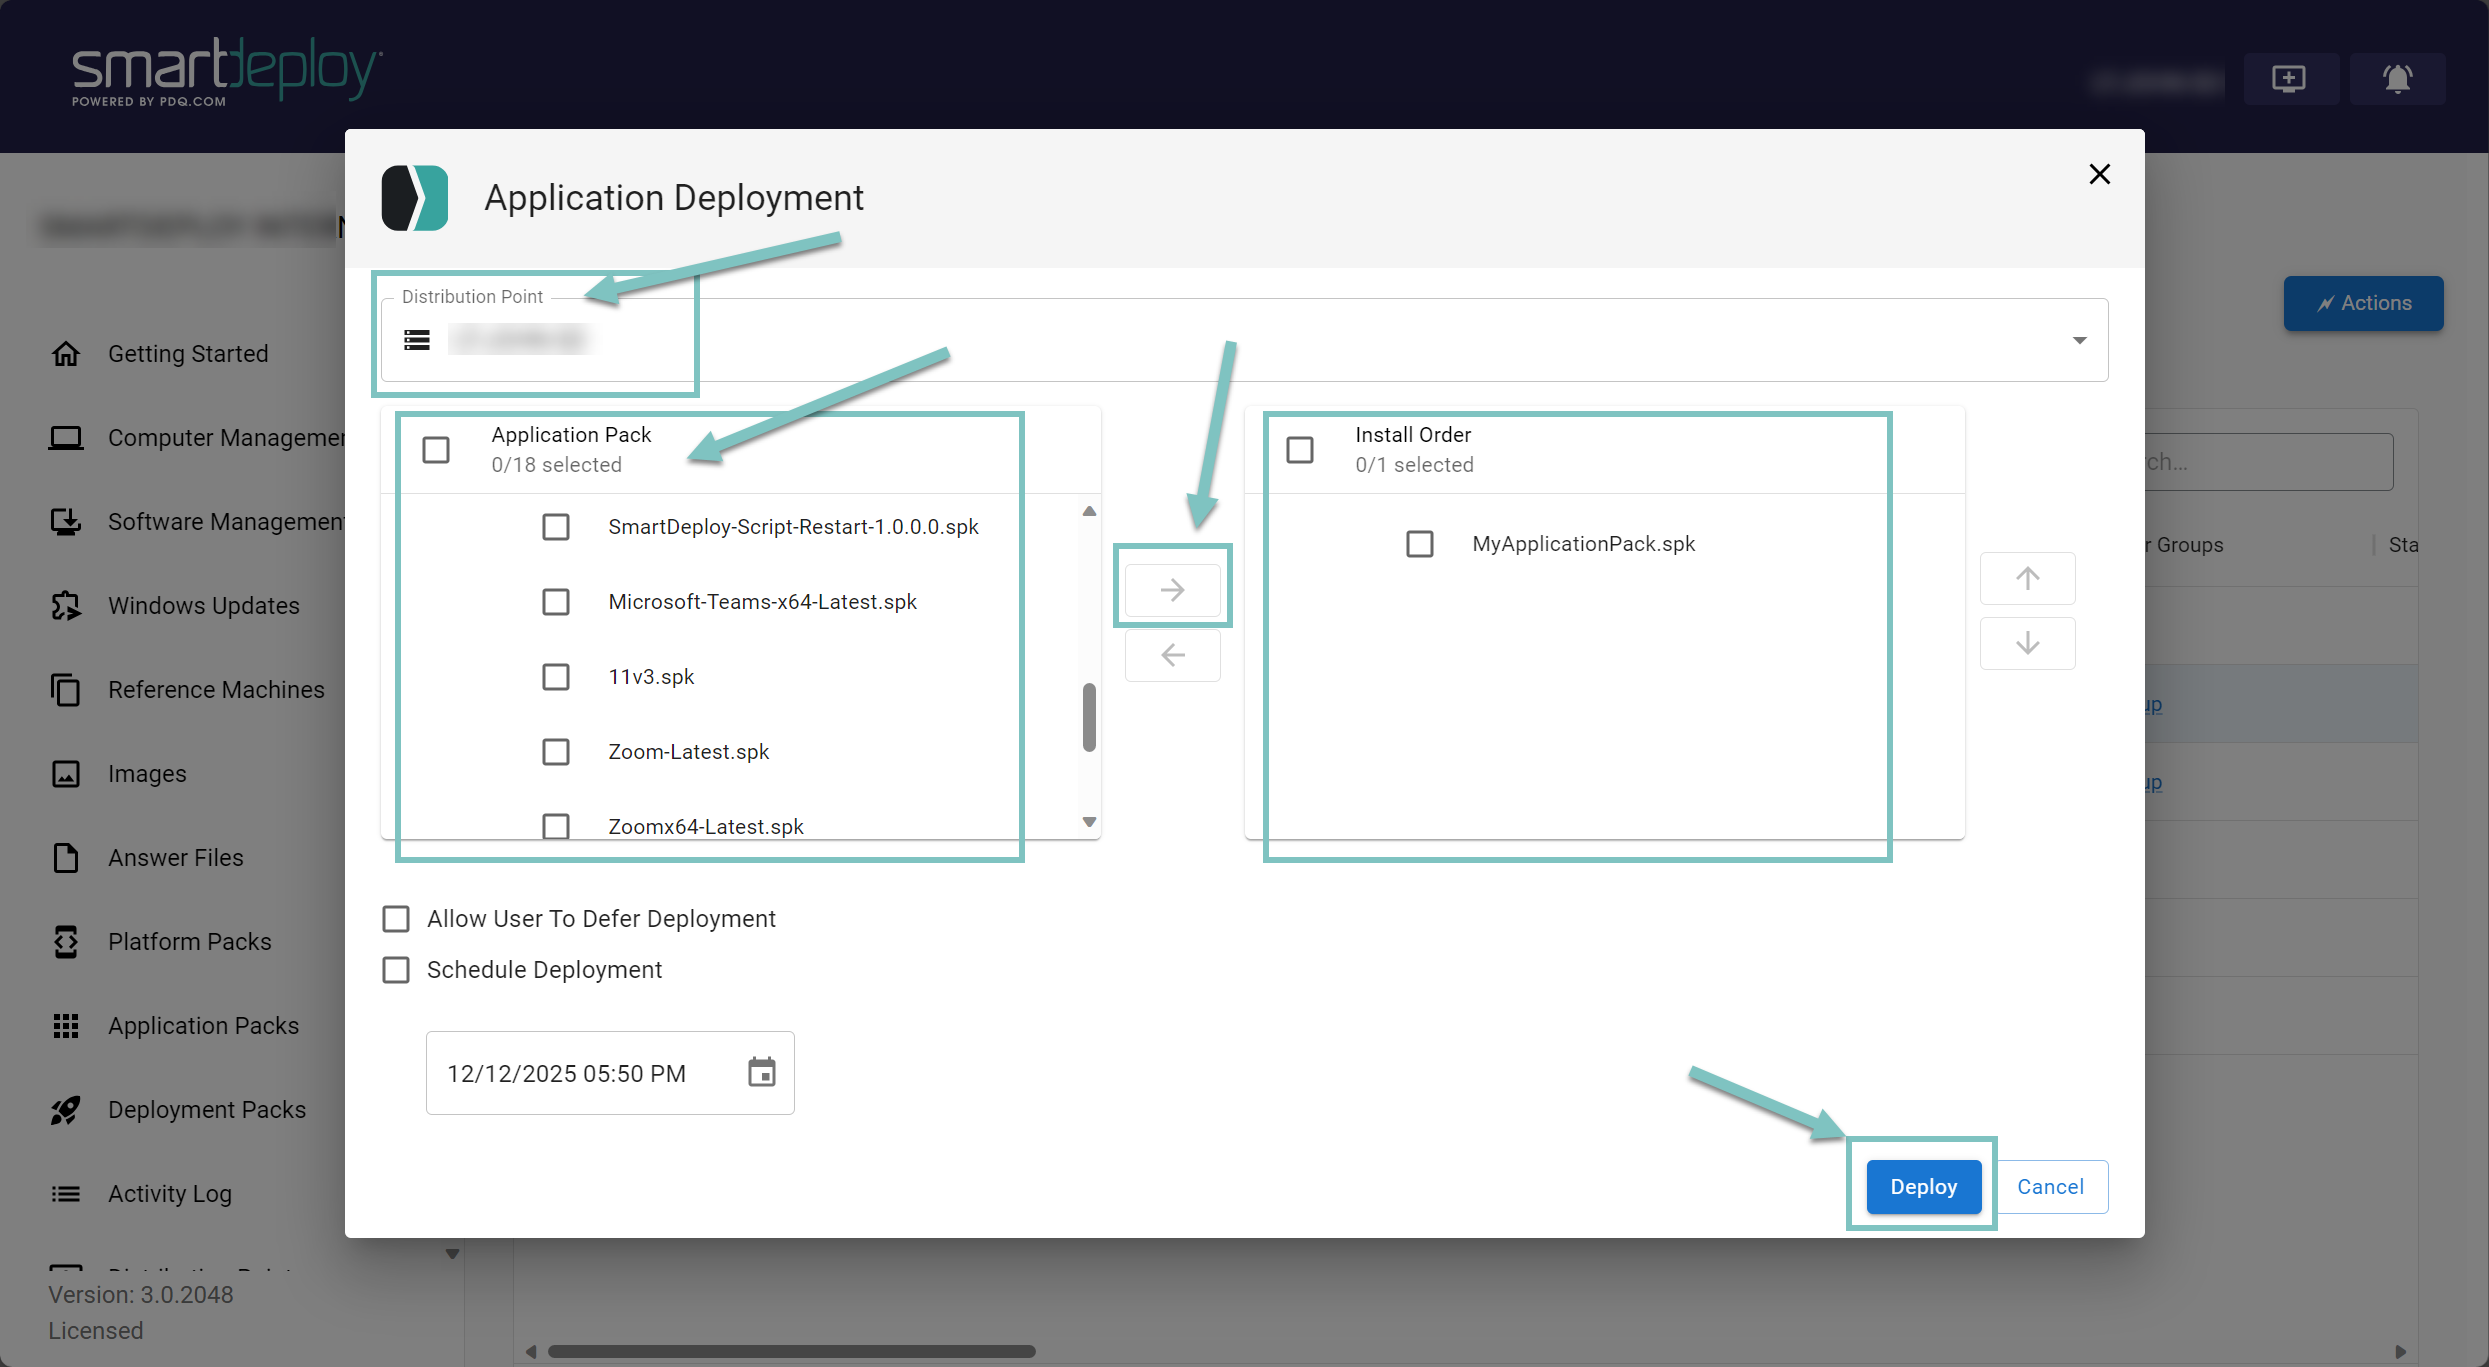
Task: Close the Application Deployment dialog
Action: [2099, 174]
